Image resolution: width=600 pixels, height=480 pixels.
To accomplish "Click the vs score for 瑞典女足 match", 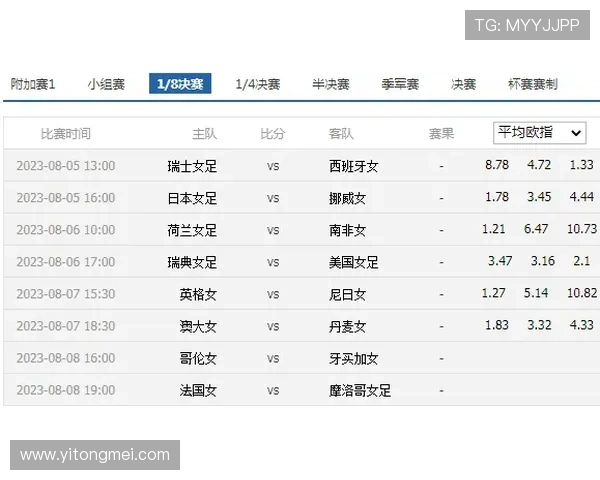I will (273, 263).
